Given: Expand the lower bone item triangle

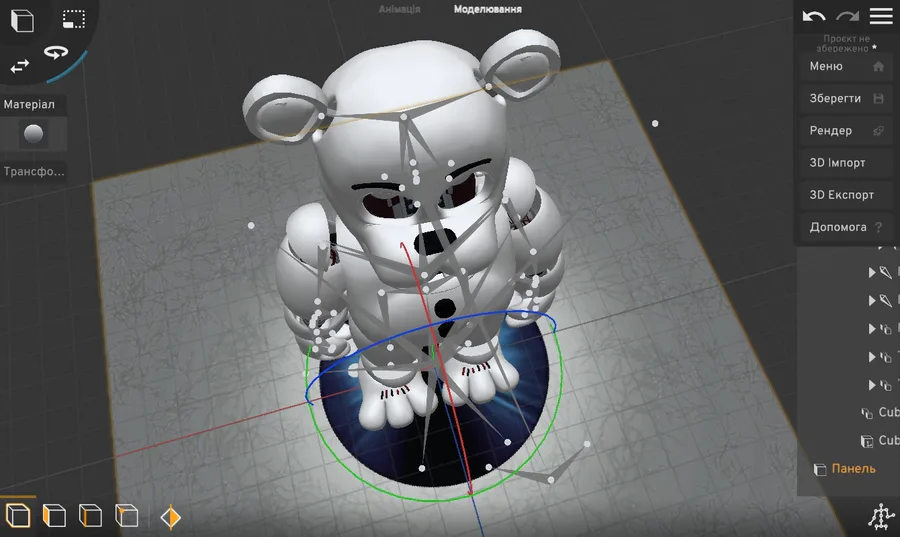Looking at the screenshot, I should (872, 300).
